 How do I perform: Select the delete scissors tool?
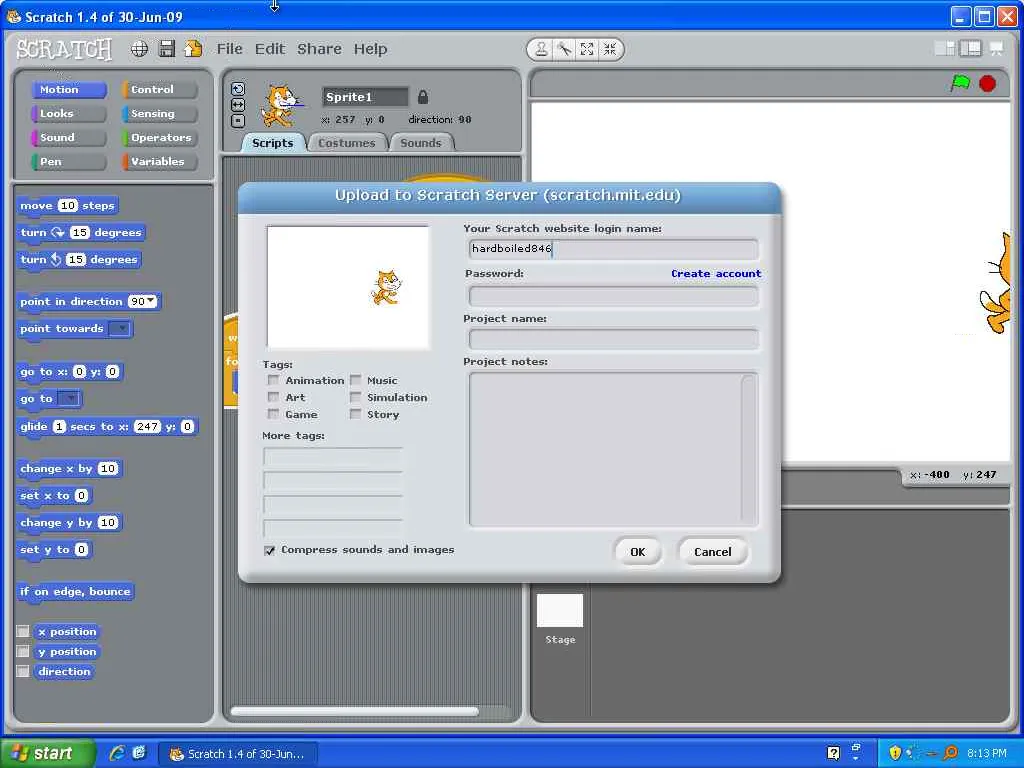564,49
